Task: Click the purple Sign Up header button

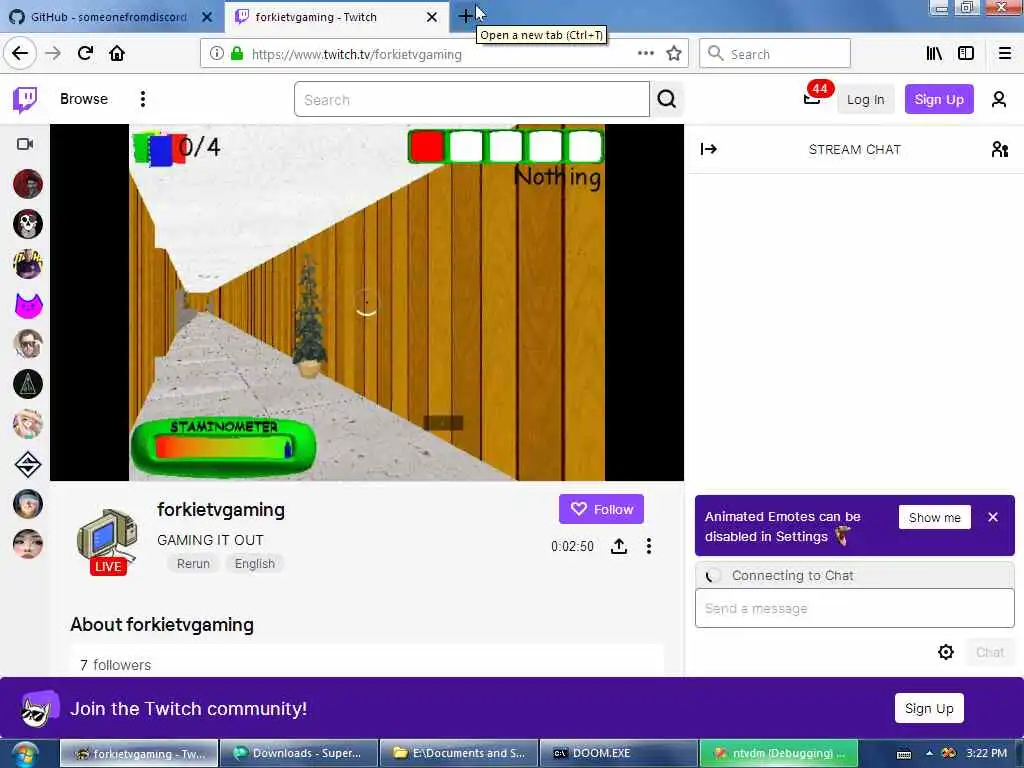Action: (939, 99)
